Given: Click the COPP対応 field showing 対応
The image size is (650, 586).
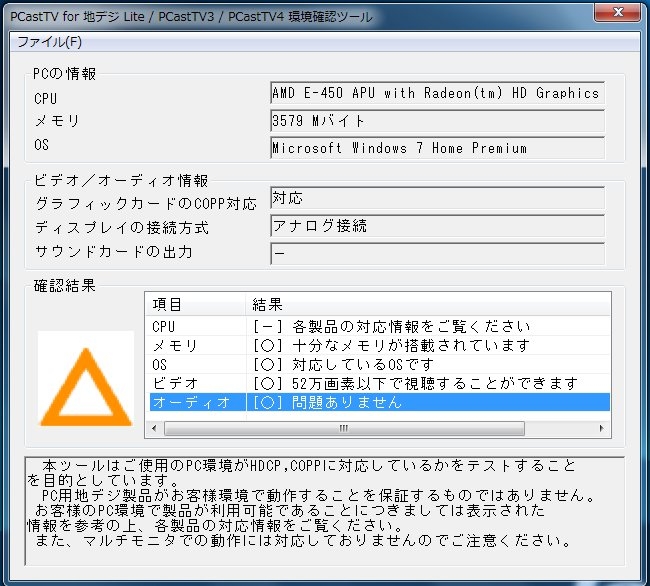Looking at the screenshot, I should pos(437,198).
